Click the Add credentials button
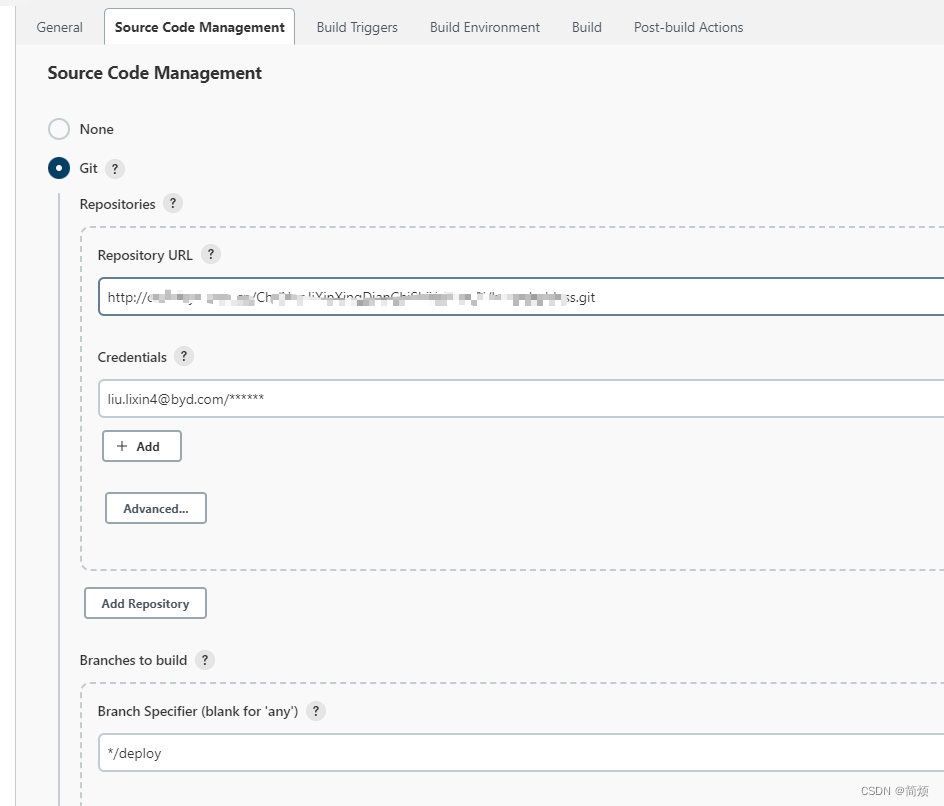Viewport: 944px width, 806px height. click(x=142, y=446)
